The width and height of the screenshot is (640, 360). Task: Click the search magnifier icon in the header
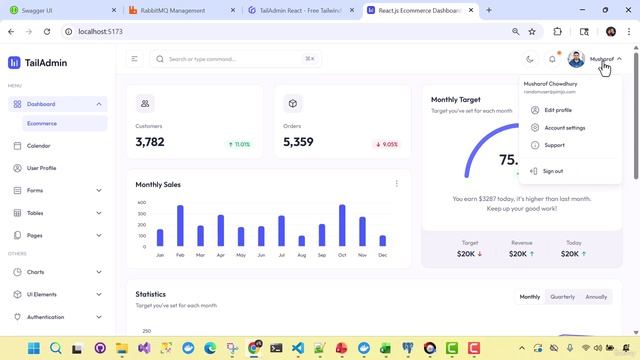pos(160,59)
